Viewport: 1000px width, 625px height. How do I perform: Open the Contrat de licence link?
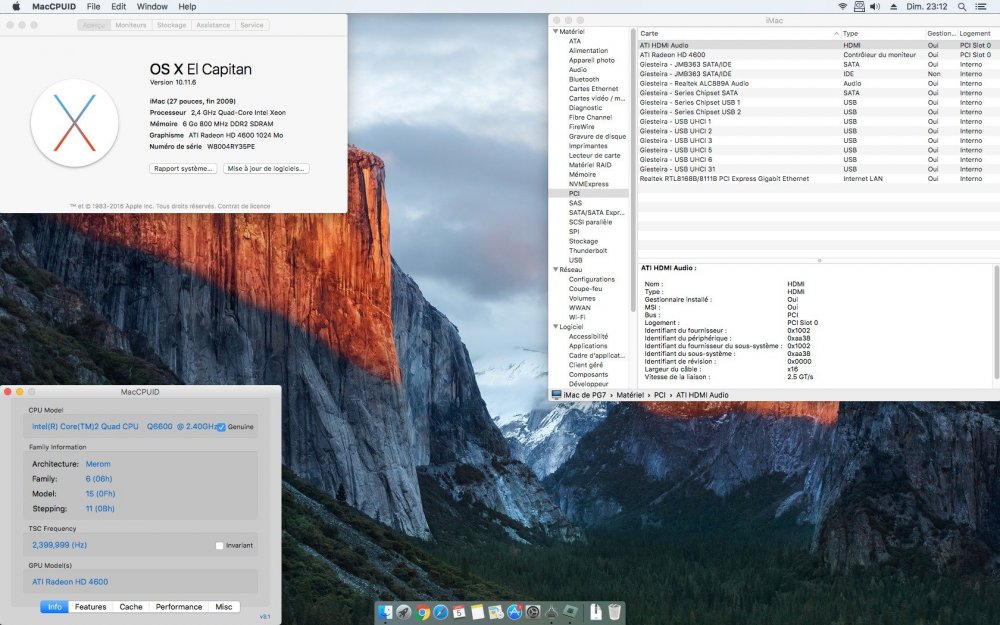[x=244, y=206]
